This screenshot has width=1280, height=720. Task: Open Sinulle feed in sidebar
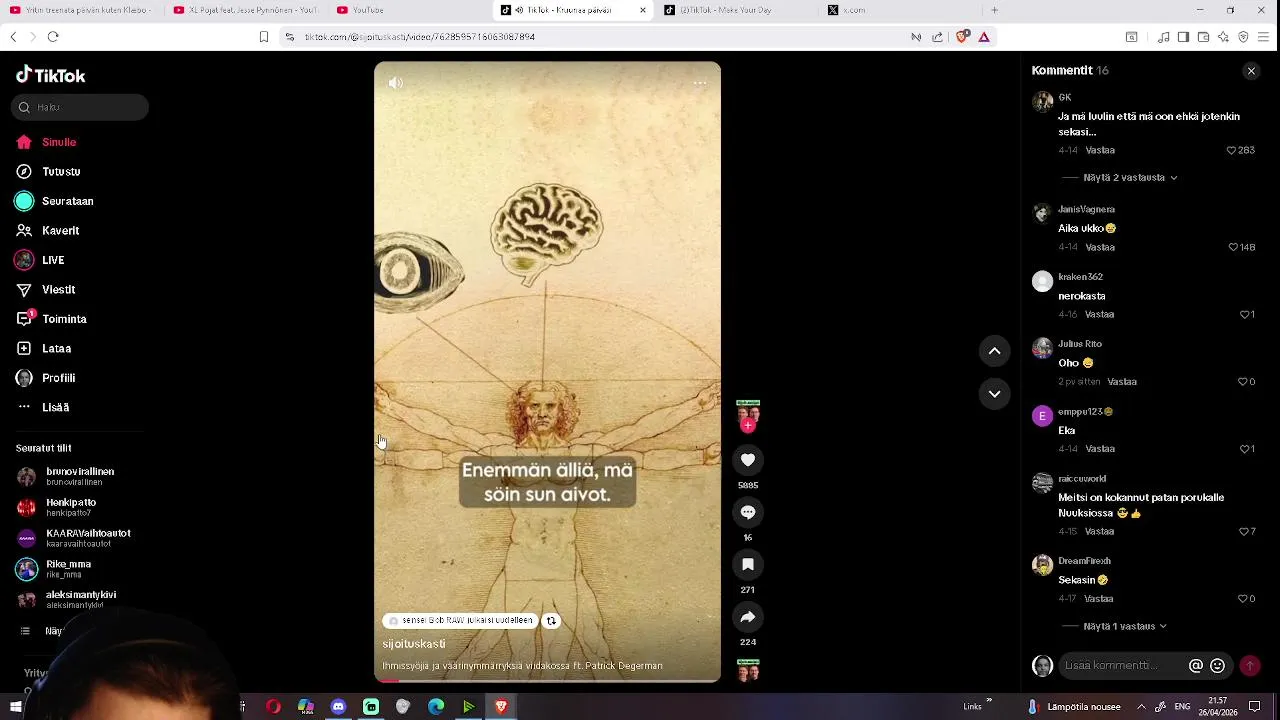point(46,142)
